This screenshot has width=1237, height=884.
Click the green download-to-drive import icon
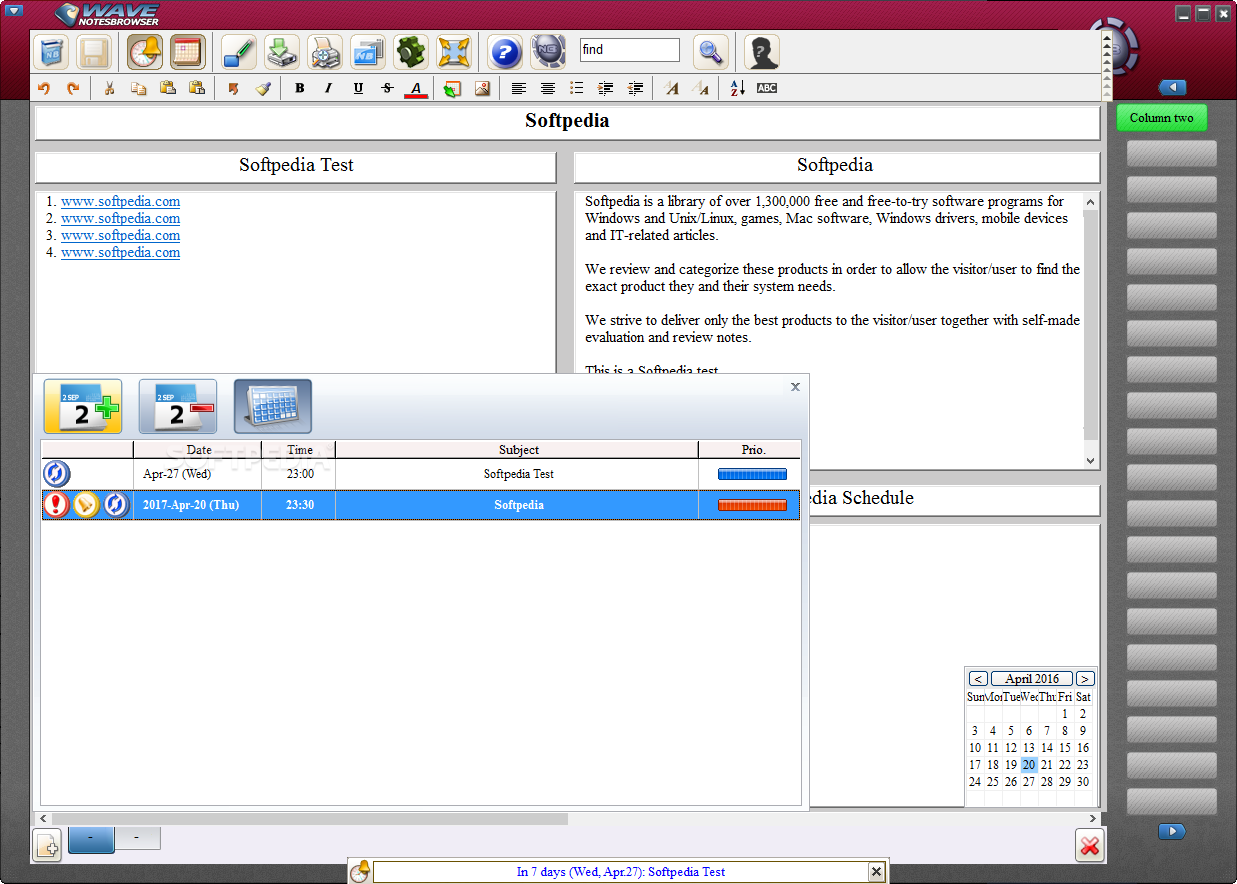(282, 52)
